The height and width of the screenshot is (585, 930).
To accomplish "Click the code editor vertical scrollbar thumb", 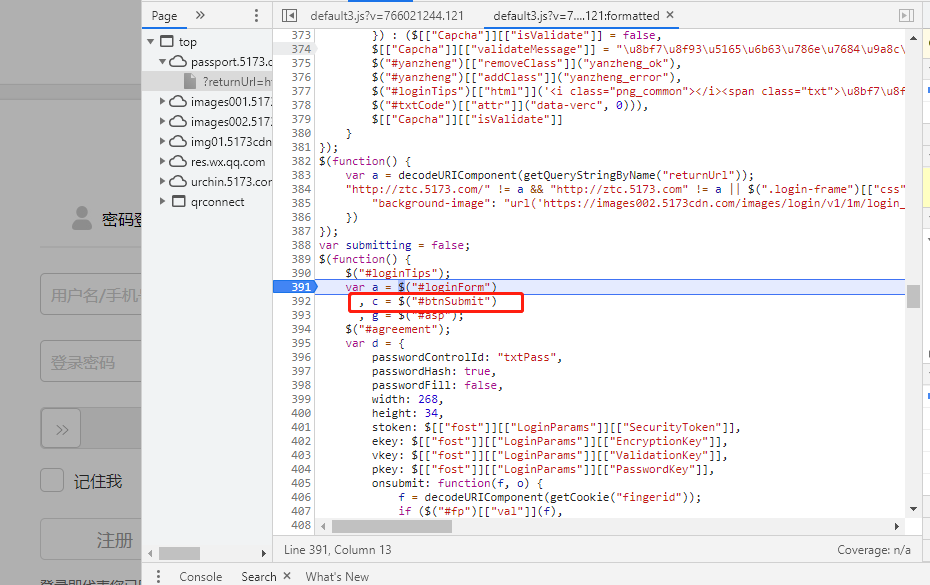I will 913,296.
